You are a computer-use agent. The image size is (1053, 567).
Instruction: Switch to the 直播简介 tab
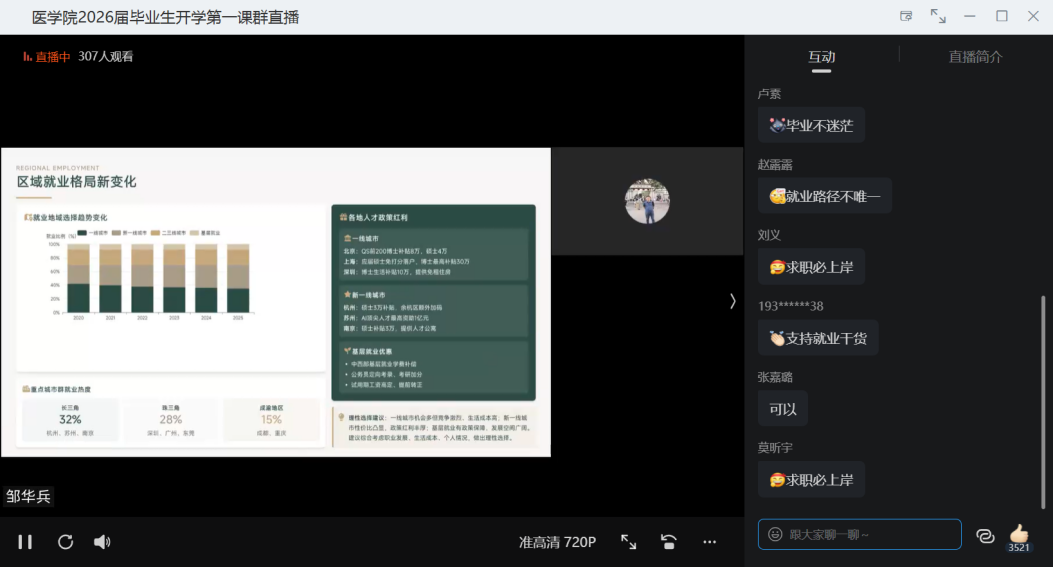(975, 57)
